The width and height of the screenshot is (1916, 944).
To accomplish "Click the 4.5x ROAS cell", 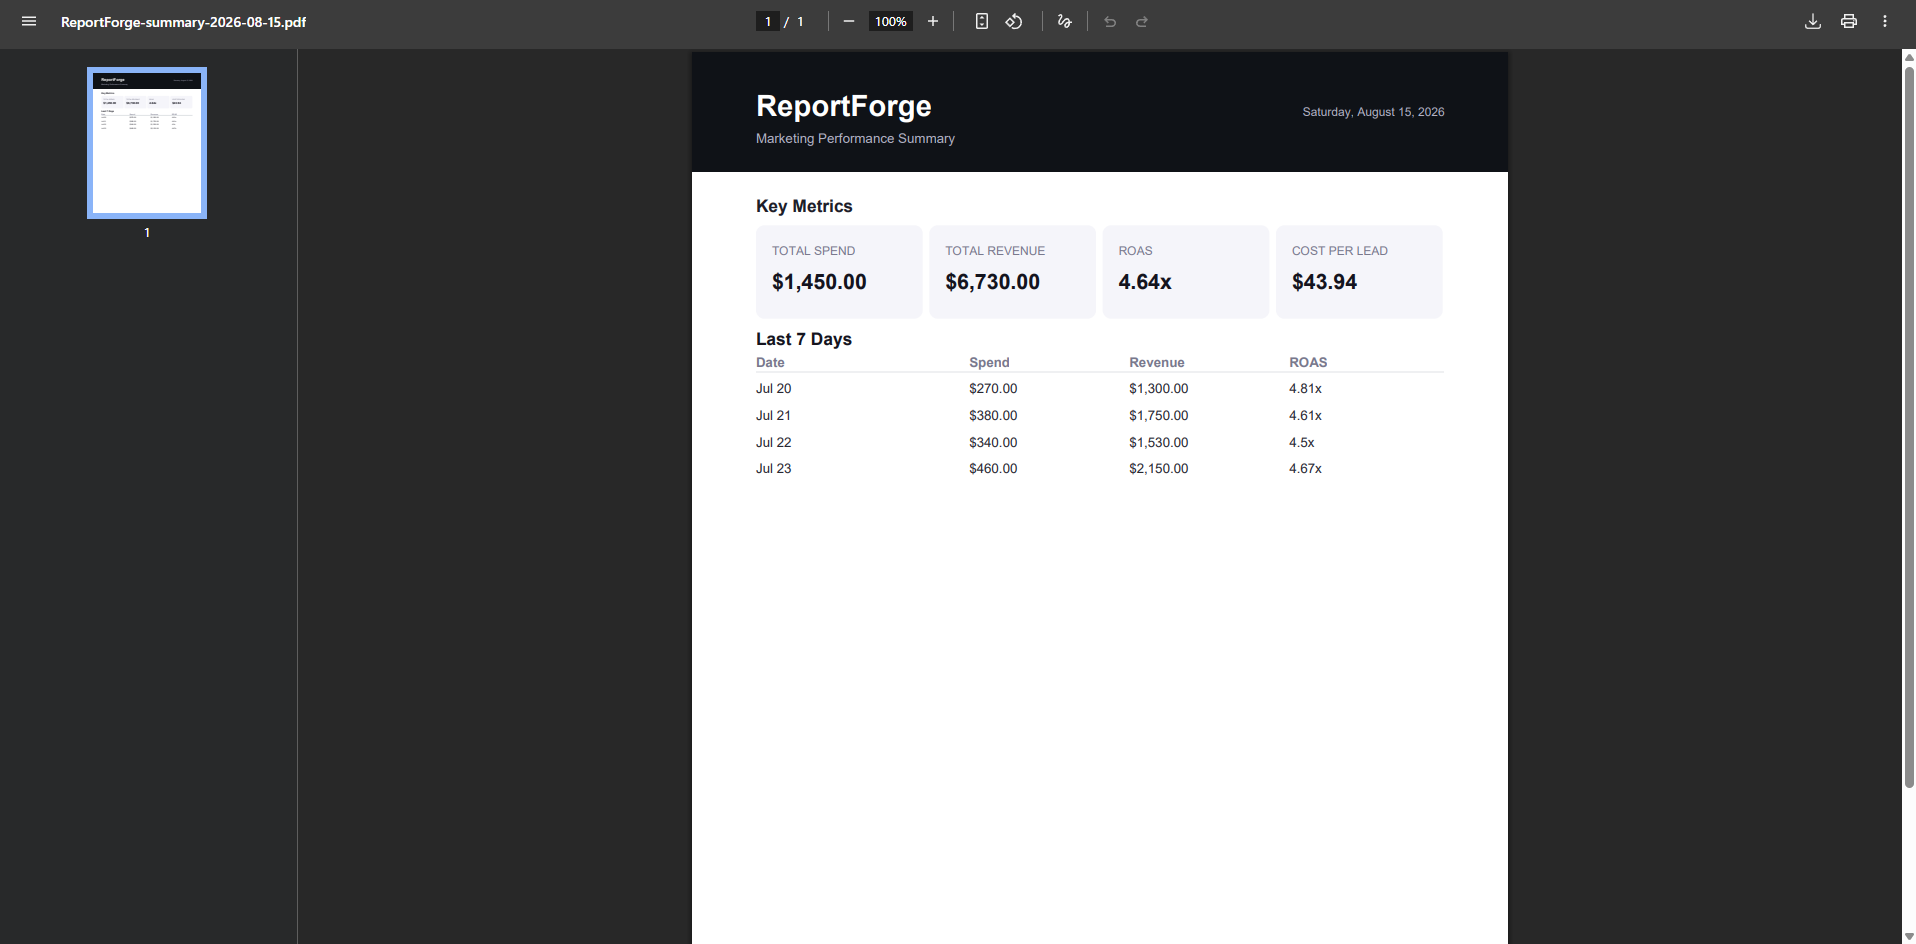I will [x=1301, y=443].
